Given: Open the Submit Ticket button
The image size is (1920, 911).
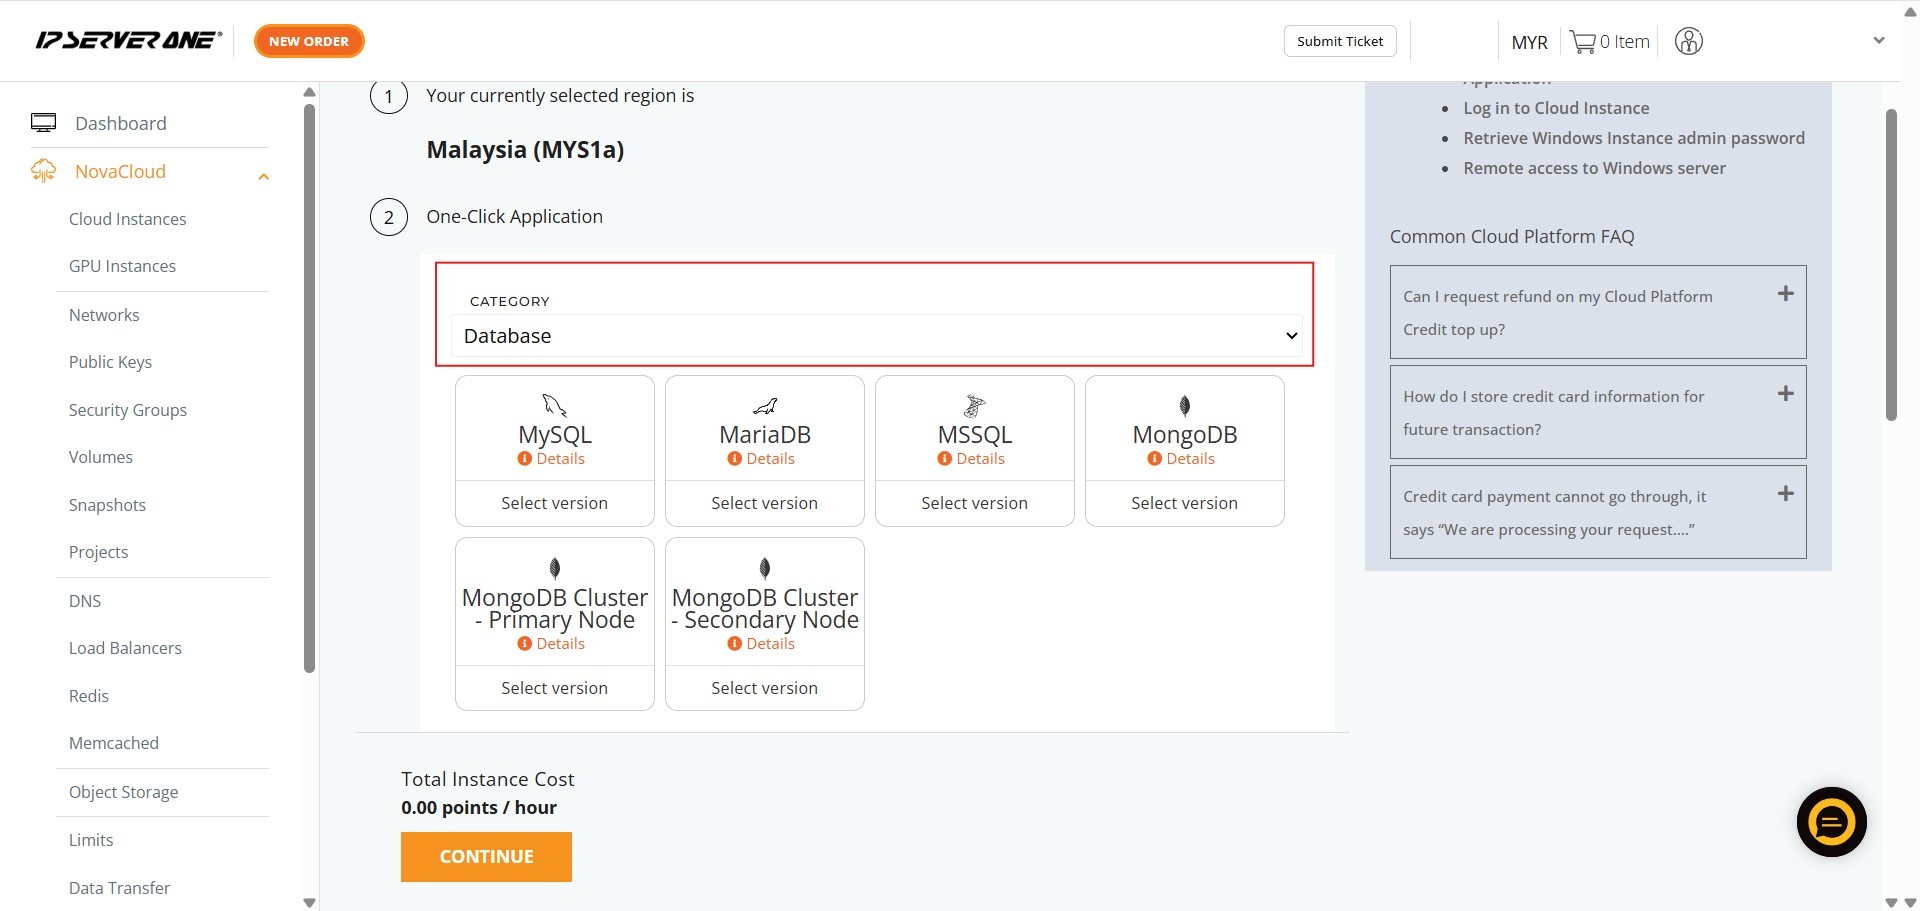Looking at the screenshot, I should (x=1339, y=41).
